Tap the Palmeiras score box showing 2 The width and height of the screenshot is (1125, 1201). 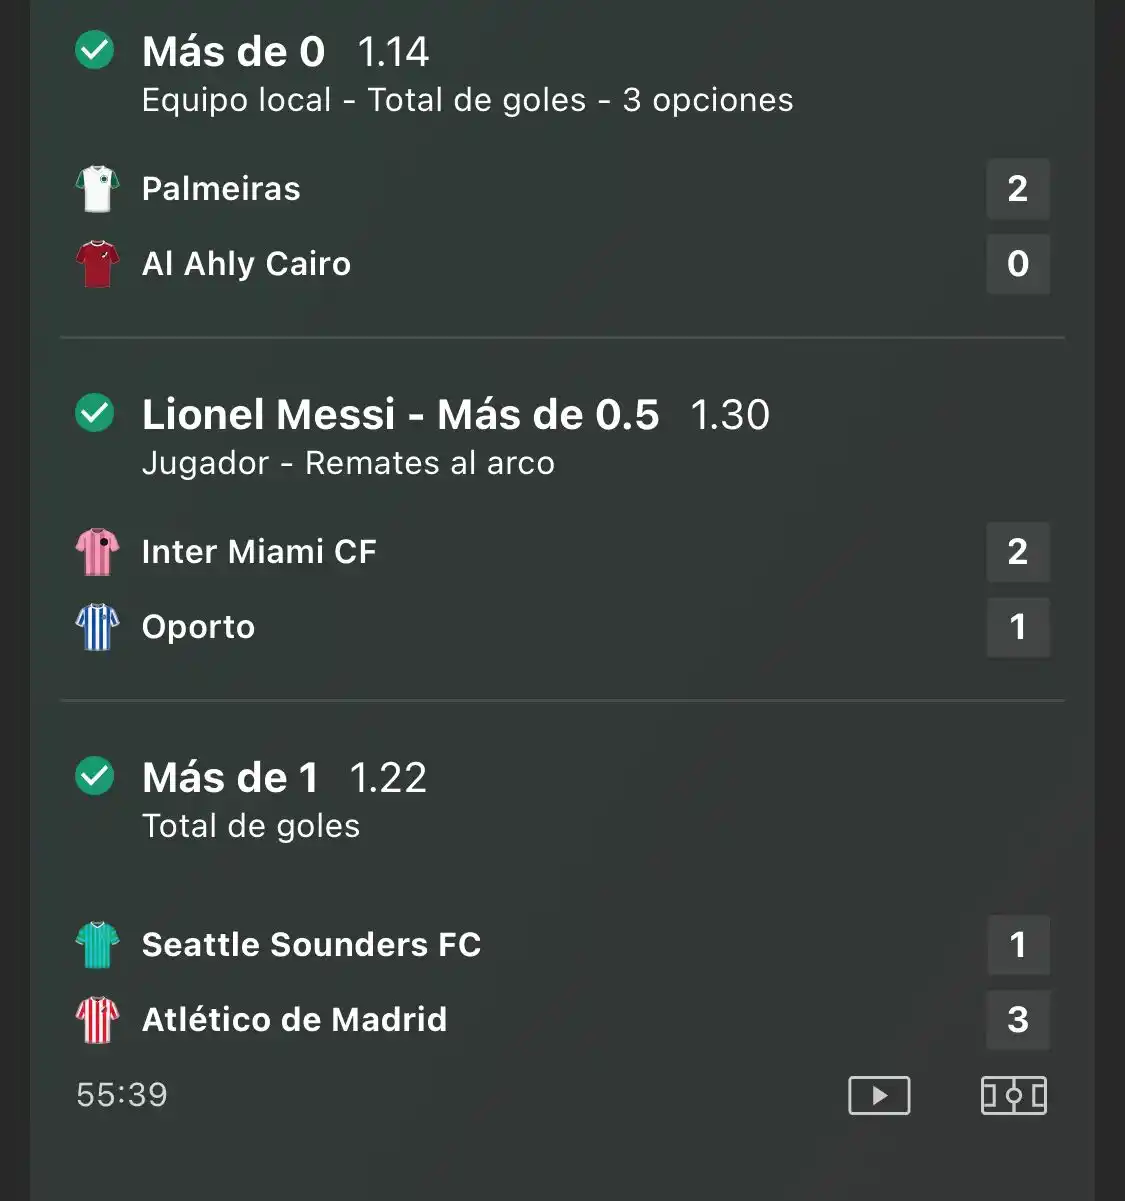pos(1018,189)
